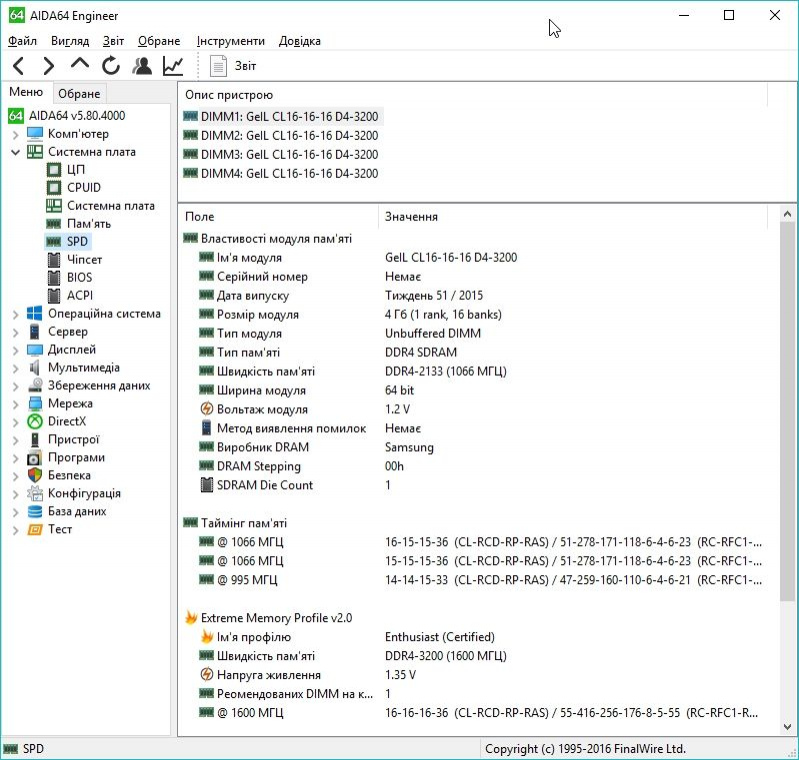Expand the Дисплей tree node
Viewport: 799px width, 760px height.
[15, 350]
